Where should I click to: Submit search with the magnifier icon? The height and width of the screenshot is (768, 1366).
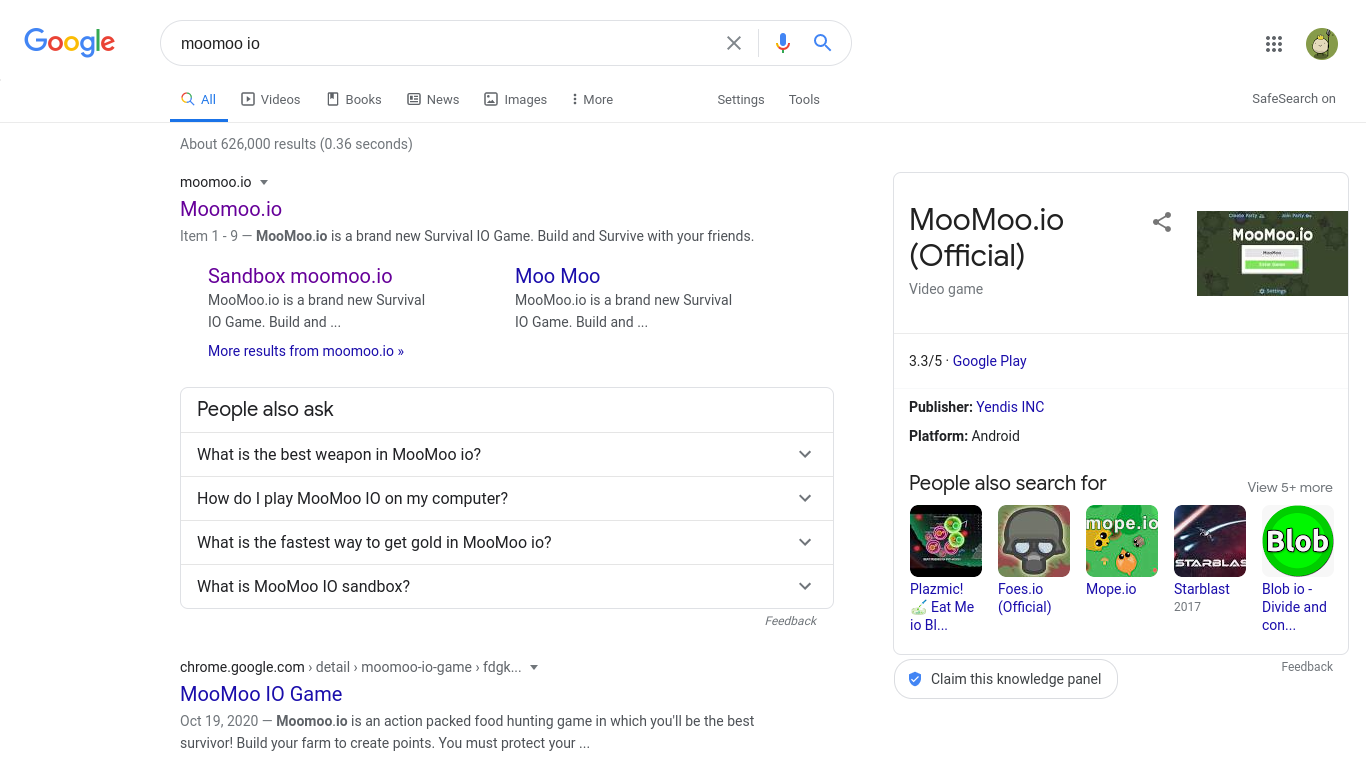coord(822,43)
